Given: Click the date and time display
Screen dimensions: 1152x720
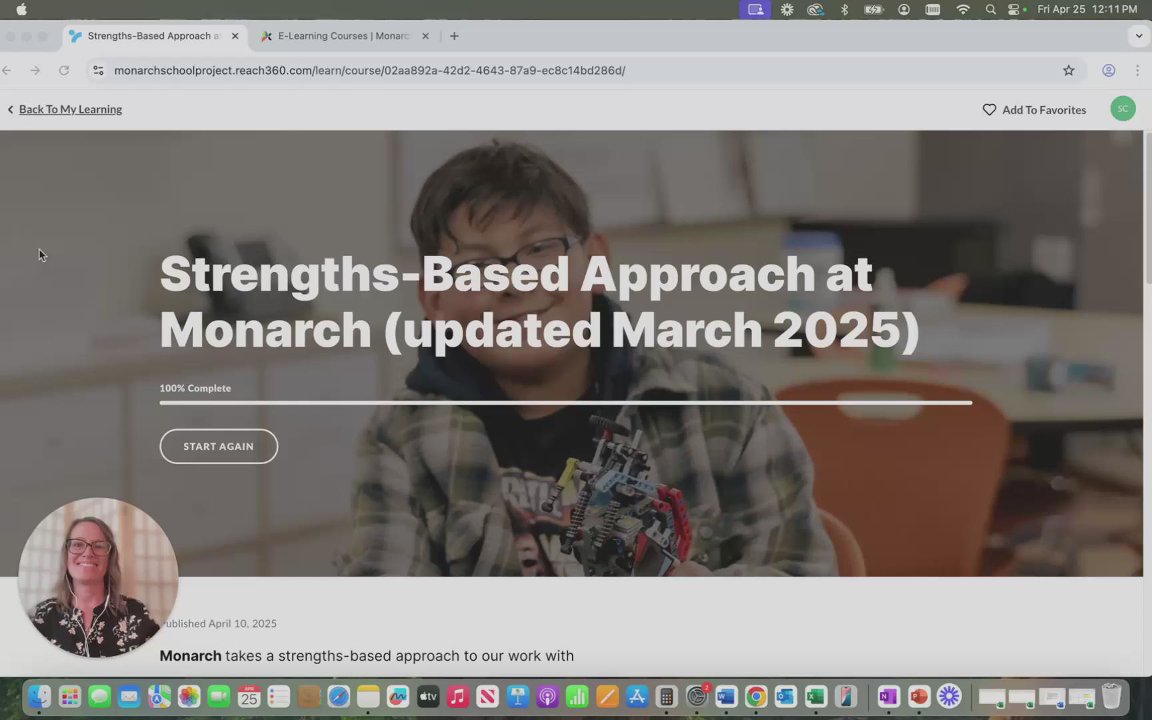Looking at the screenshot, I should [x=1087, y=10].
